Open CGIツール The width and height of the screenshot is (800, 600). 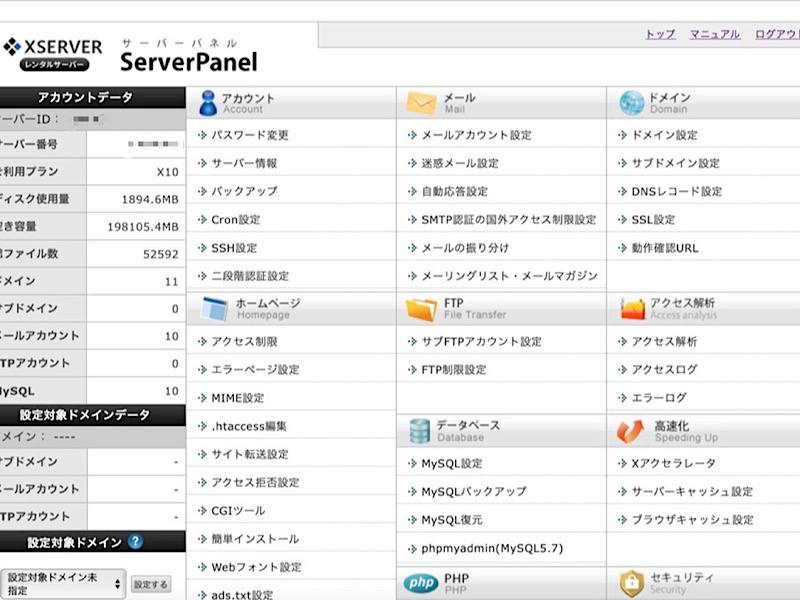point(238,511)
